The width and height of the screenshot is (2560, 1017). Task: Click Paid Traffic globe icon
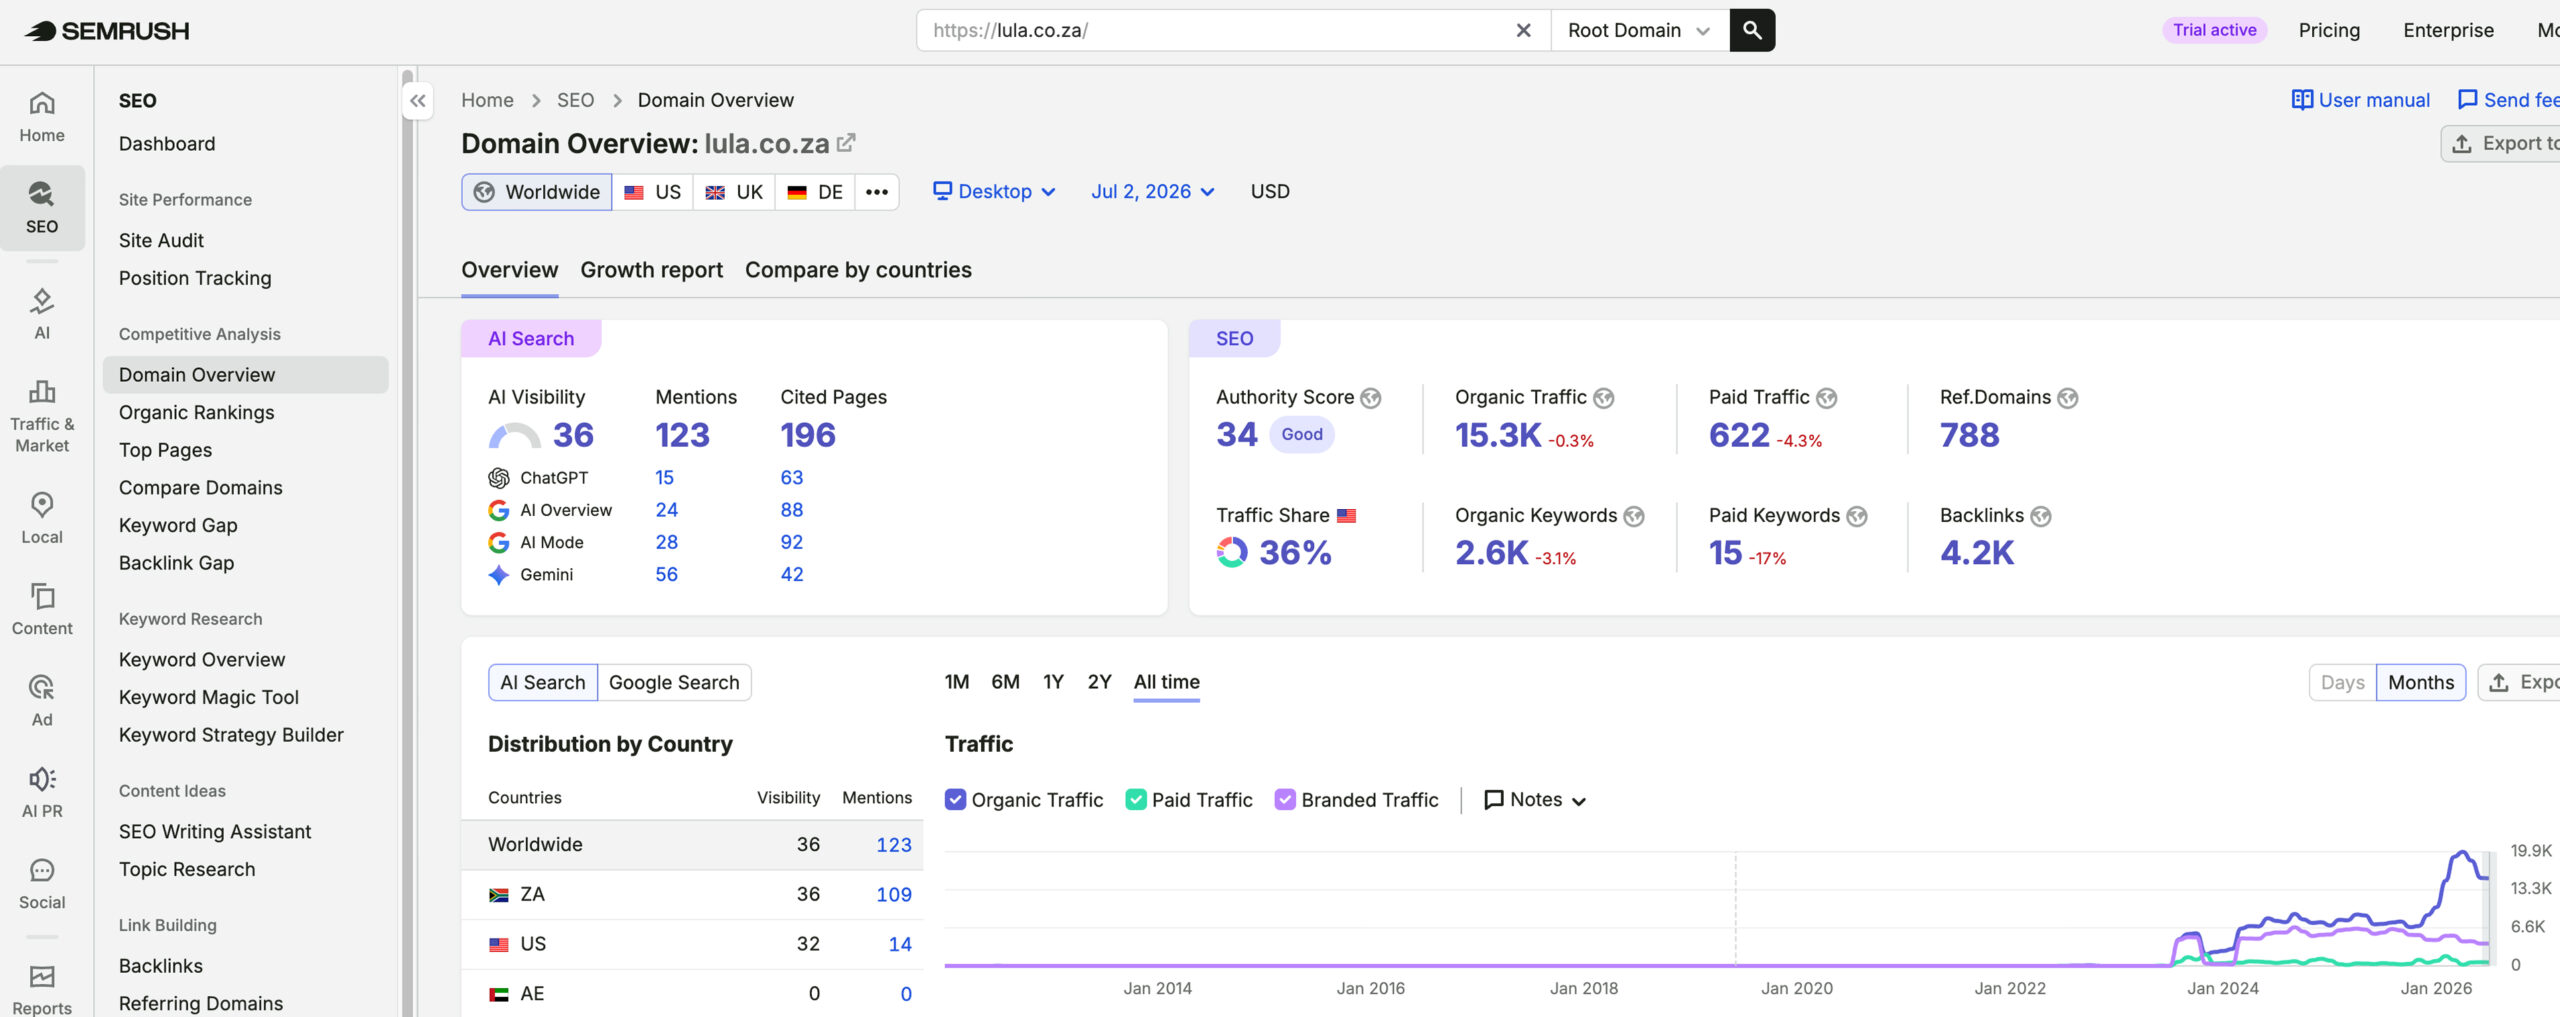click(1827, 398)
